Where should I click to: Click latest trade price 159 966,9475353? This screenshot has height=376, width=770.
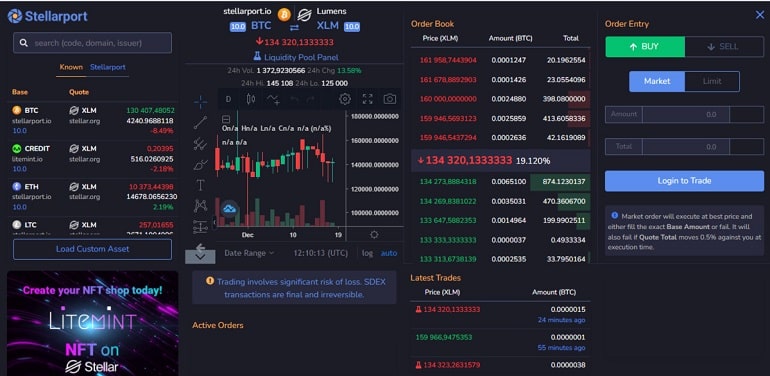point(444,338)
